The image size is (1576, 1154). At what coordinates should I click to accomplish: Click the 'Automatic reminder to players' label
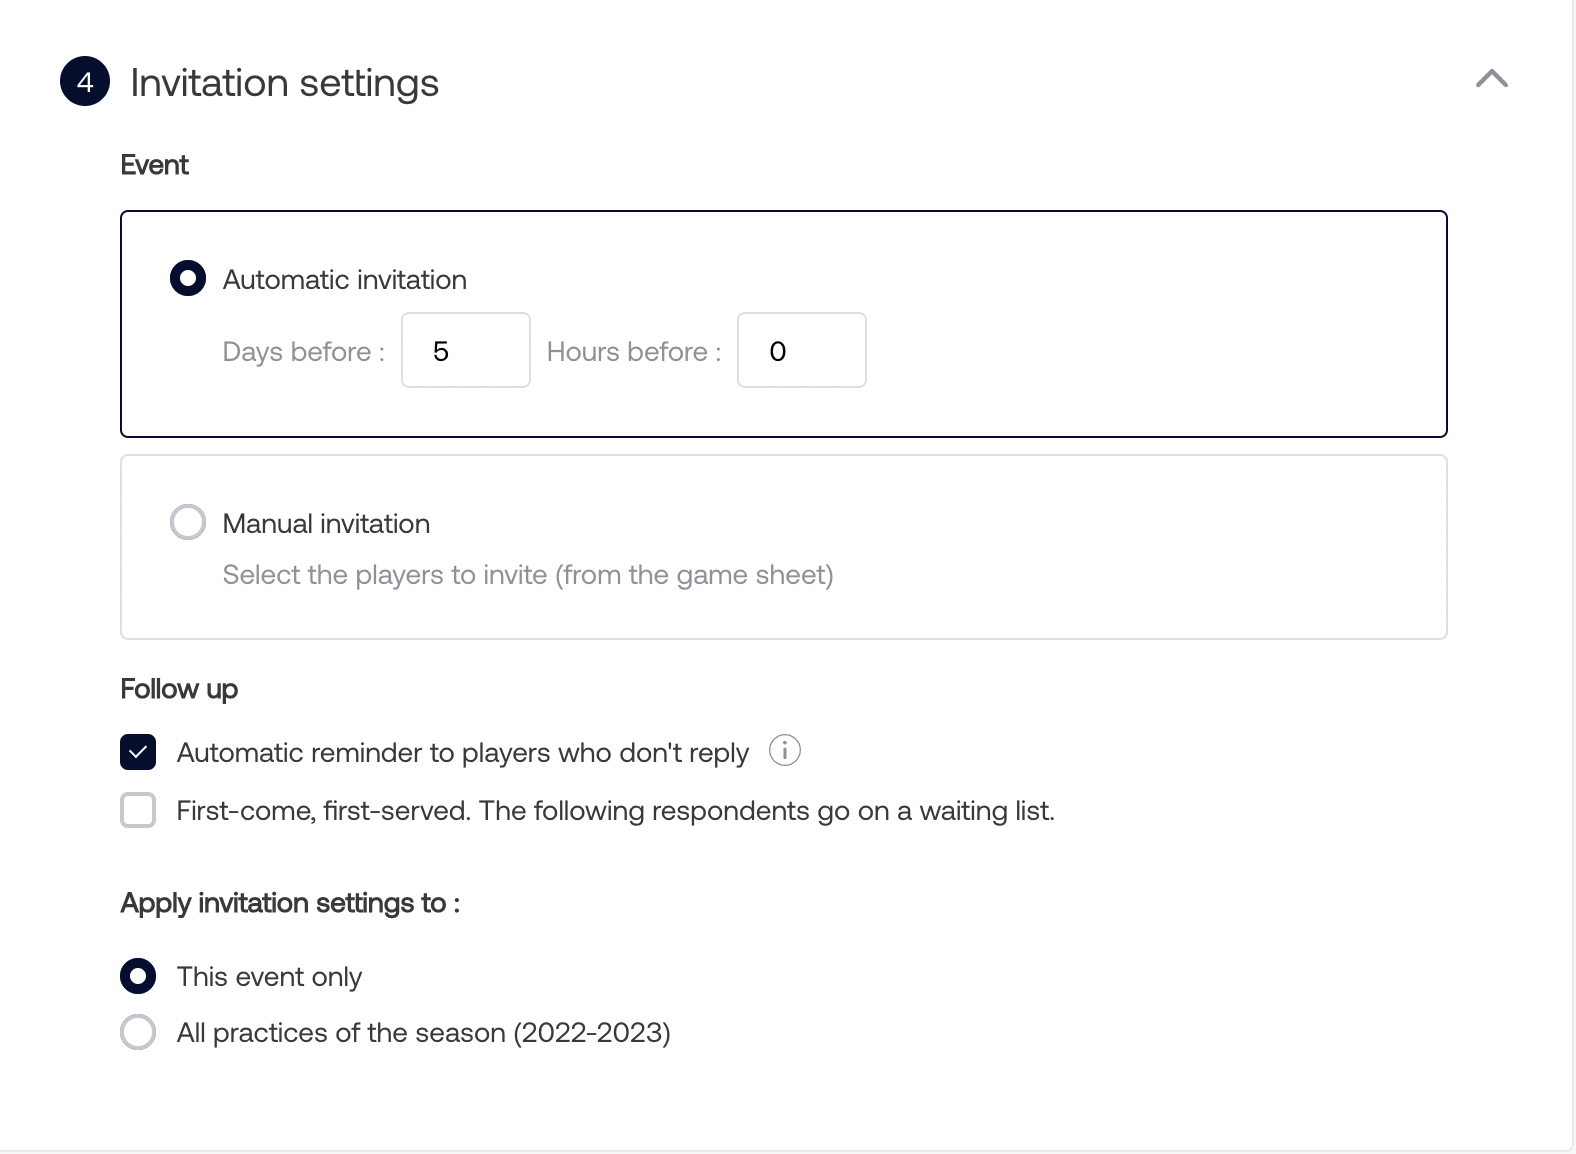coord(462,753)
